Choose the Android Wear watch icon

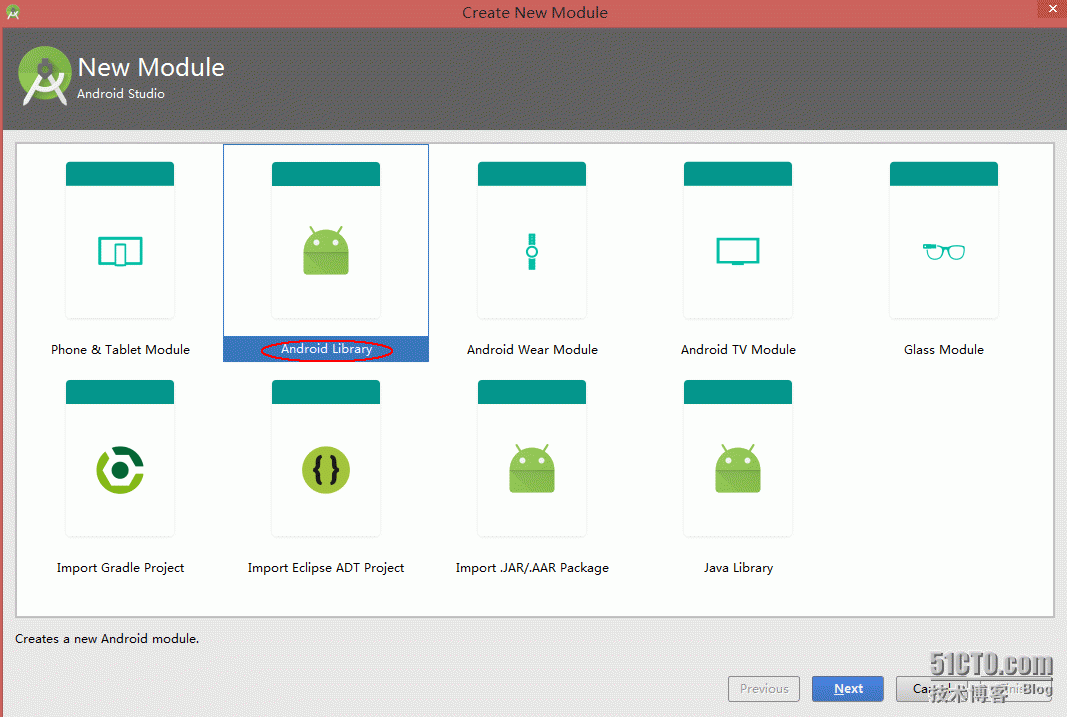532,252
